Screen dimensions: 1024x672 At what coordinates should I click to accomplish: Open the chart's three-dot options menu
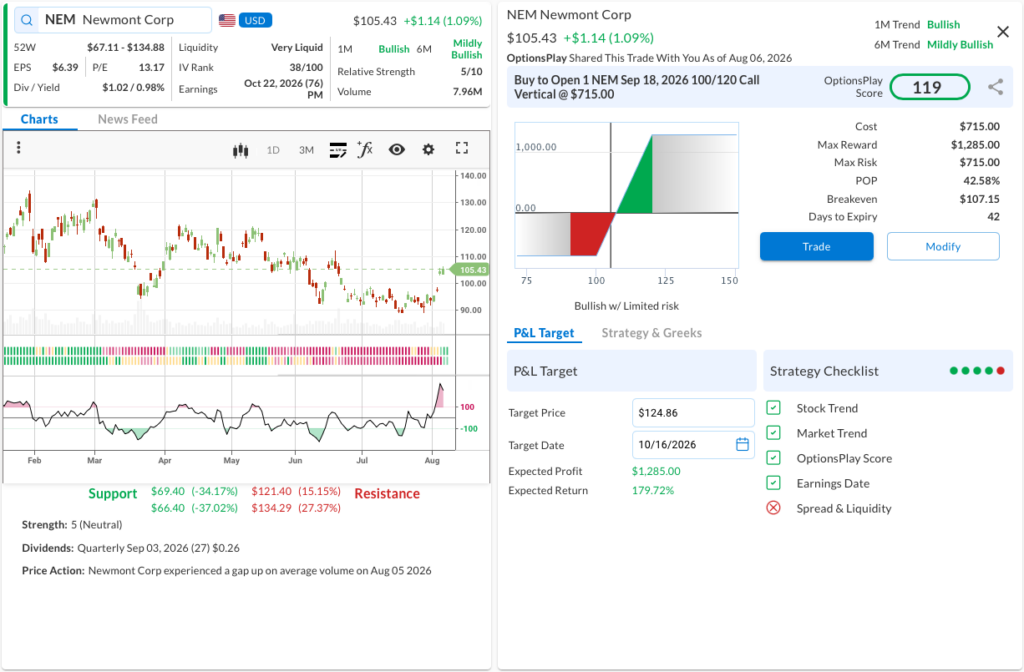tap(18, 148)
